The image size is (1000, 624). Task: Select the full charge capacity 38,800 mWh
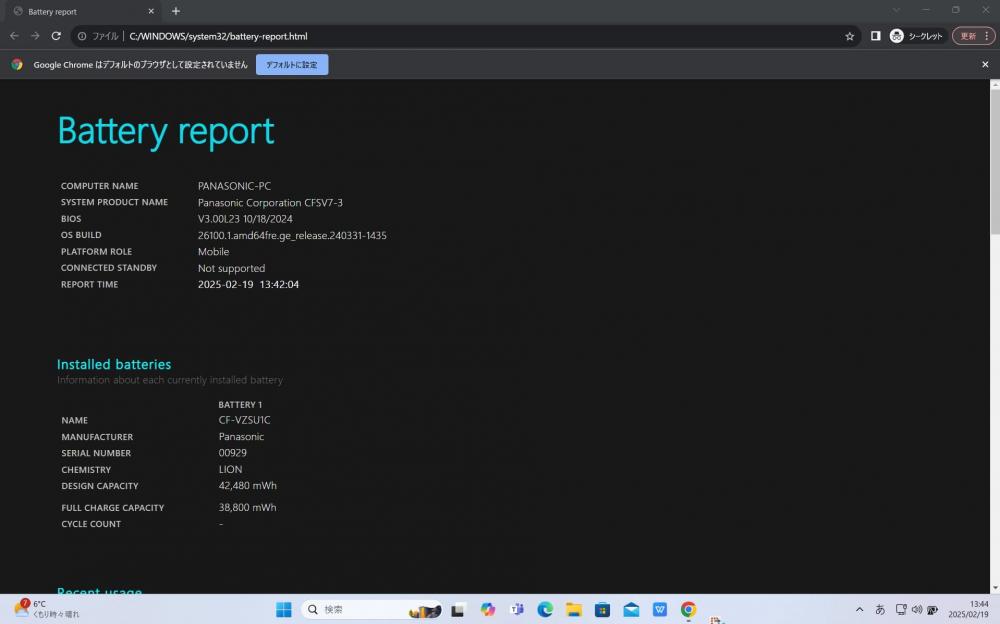(x=247, y=507)
